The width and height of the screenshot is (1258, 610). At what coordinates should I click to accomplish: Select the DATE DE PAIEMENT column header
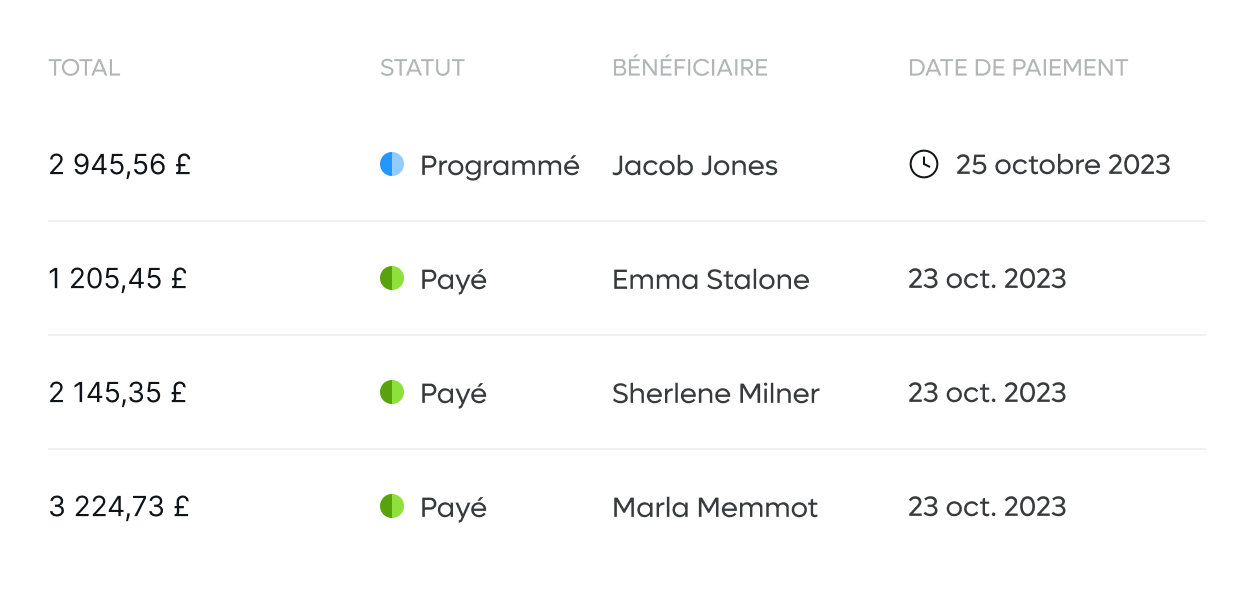click(x=1018, y=68)
